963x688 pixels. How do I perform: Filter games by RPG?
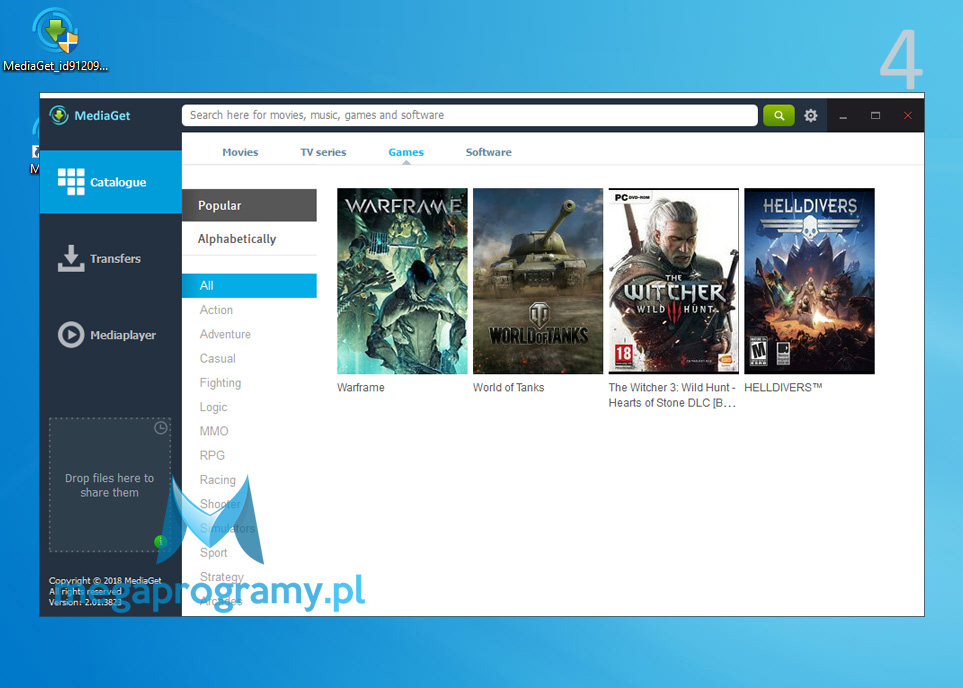pos(212,455)
